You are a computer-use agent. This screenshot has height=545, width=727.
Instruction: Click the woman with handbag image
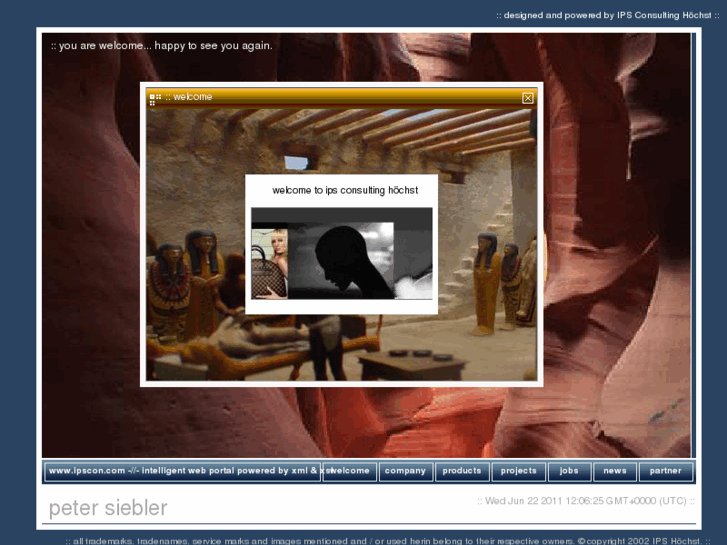269,264
